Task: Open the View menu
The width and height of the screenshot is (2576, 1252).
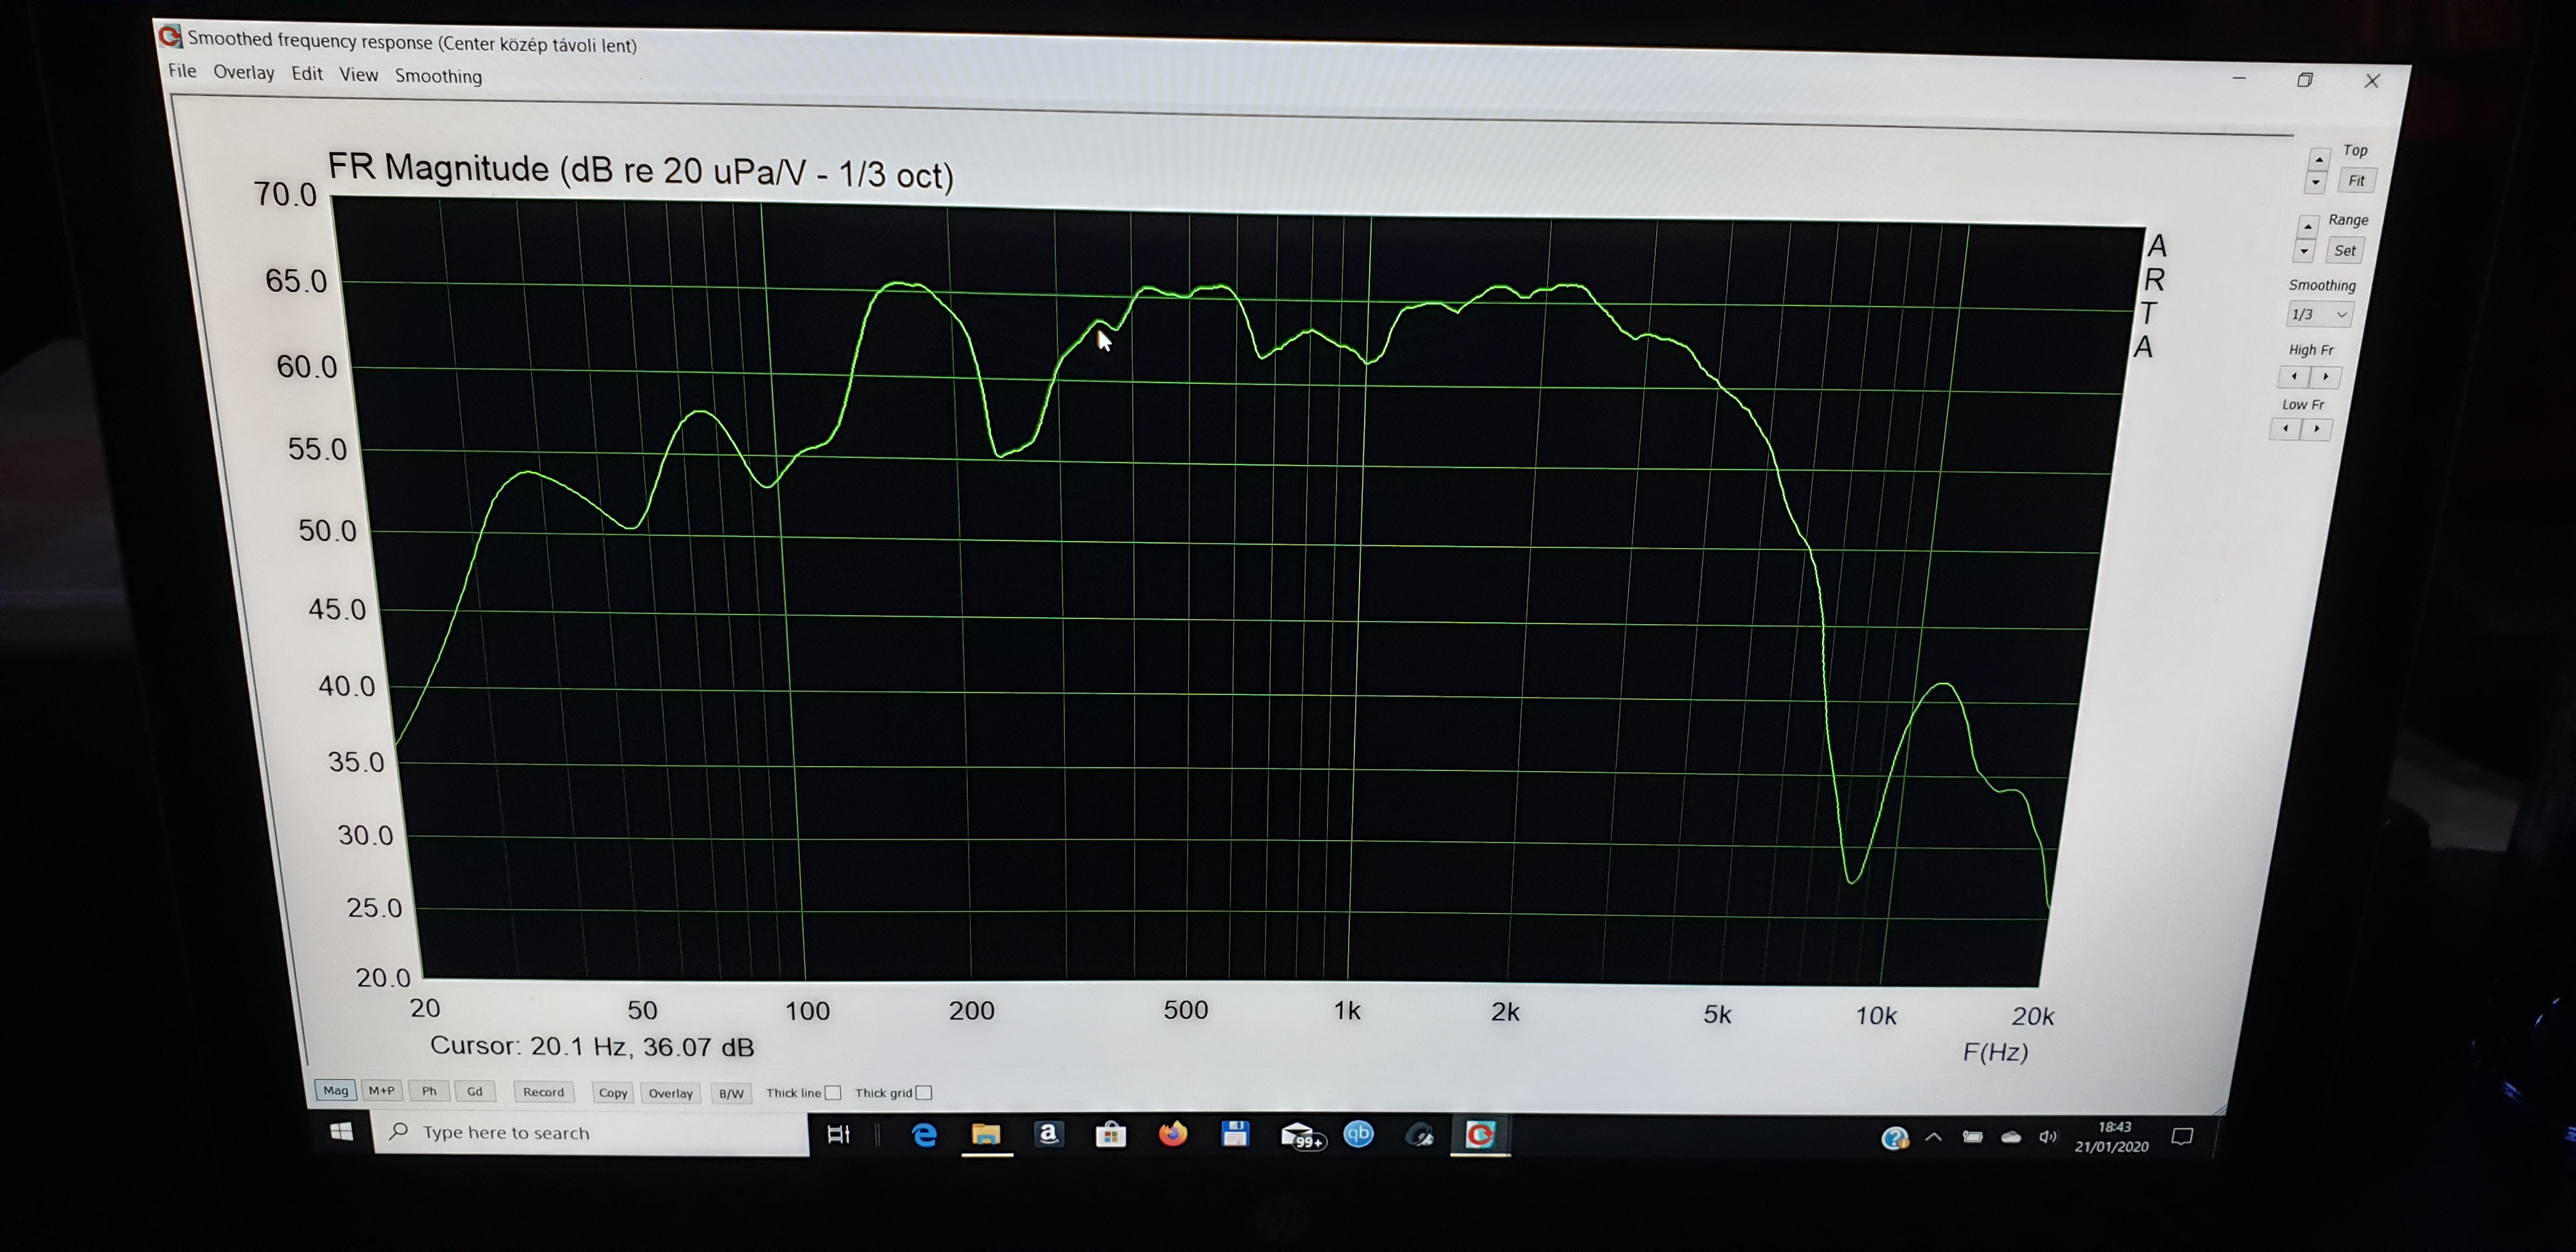Action: 358,75
